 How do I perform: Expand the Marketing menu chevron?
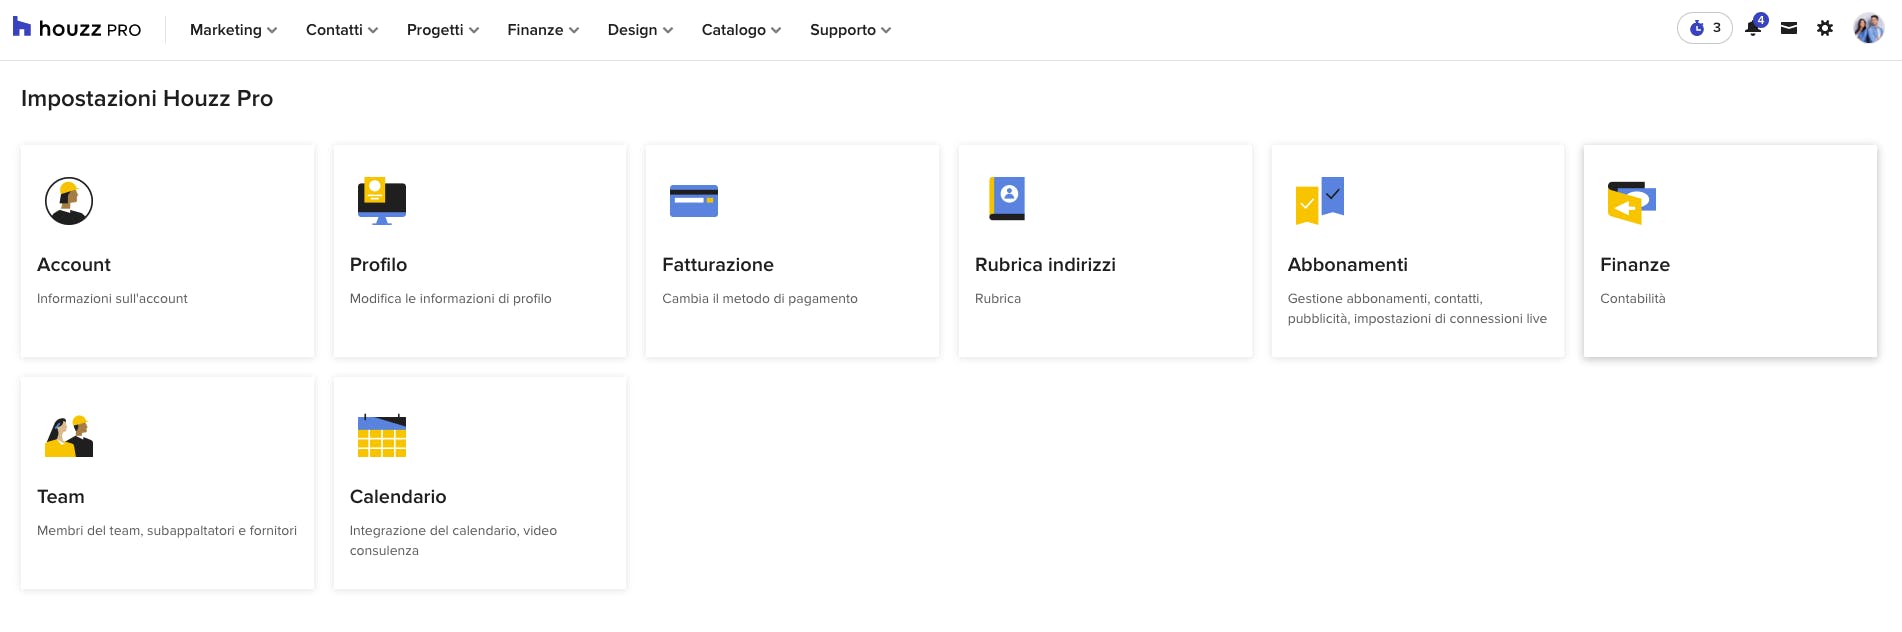[x=272, y=30]
